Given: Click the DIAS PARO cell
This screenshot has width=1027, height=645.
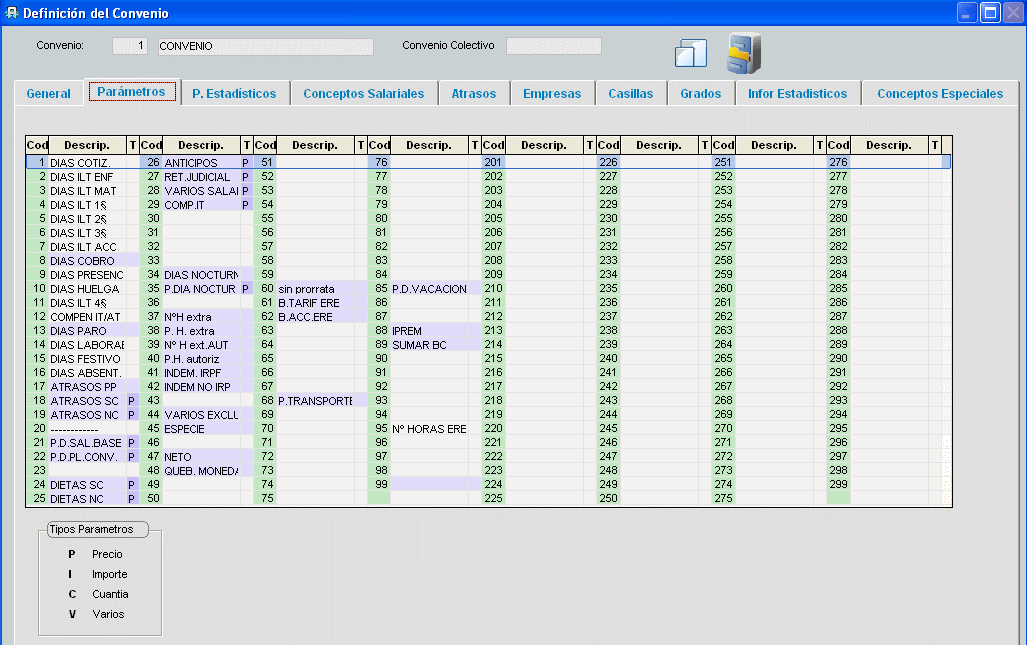Looking at the screenshot, I should coord(88,331).
